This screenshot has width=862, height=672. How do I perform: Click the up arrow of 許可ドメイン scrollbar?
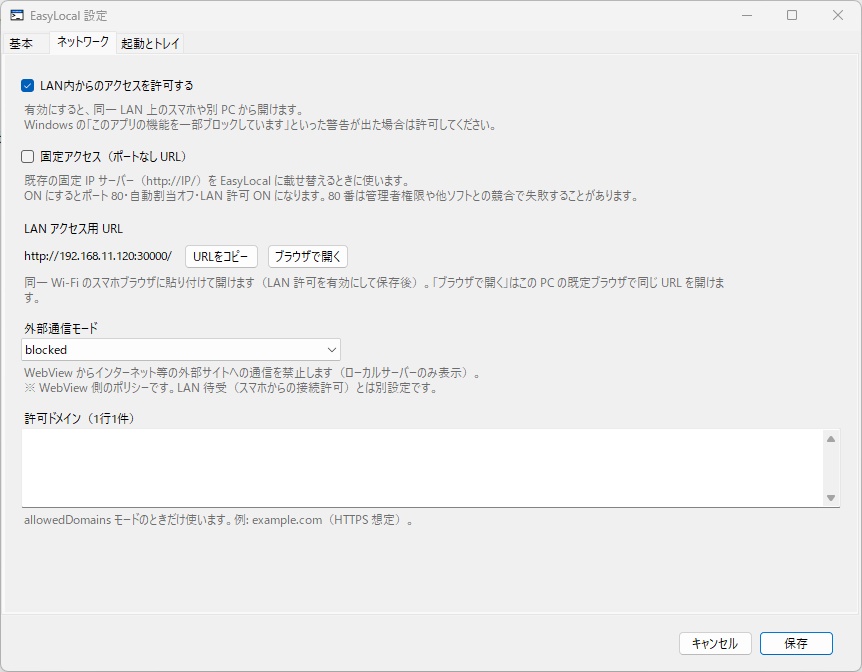[x=831, y=439]
